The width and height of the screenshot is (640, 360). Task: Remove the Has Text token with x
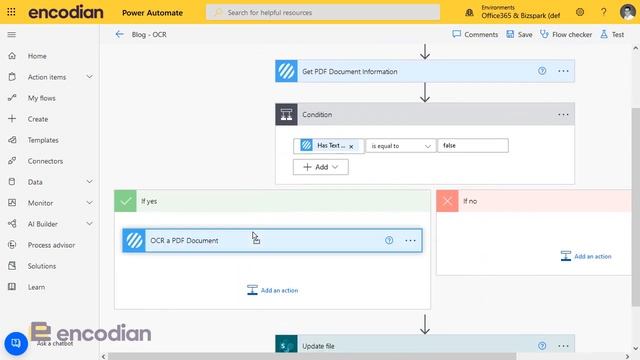(351, 146)
